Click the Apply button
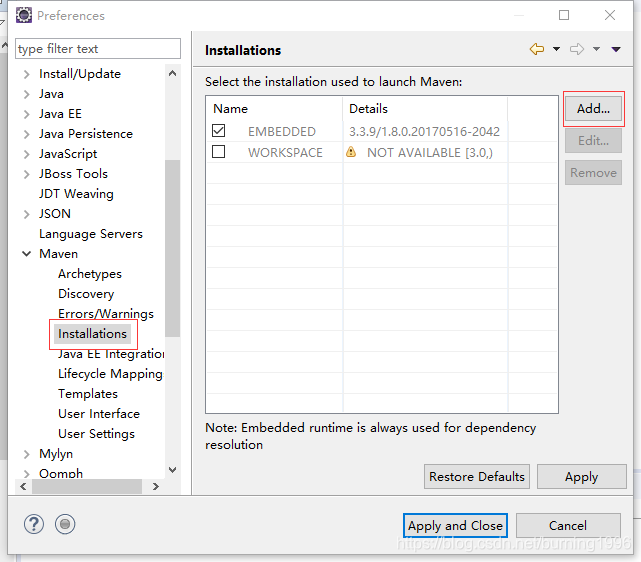Image resolution: width=641 pixels, height=562 pixels. pyautogui.click(x=582, y=477)
